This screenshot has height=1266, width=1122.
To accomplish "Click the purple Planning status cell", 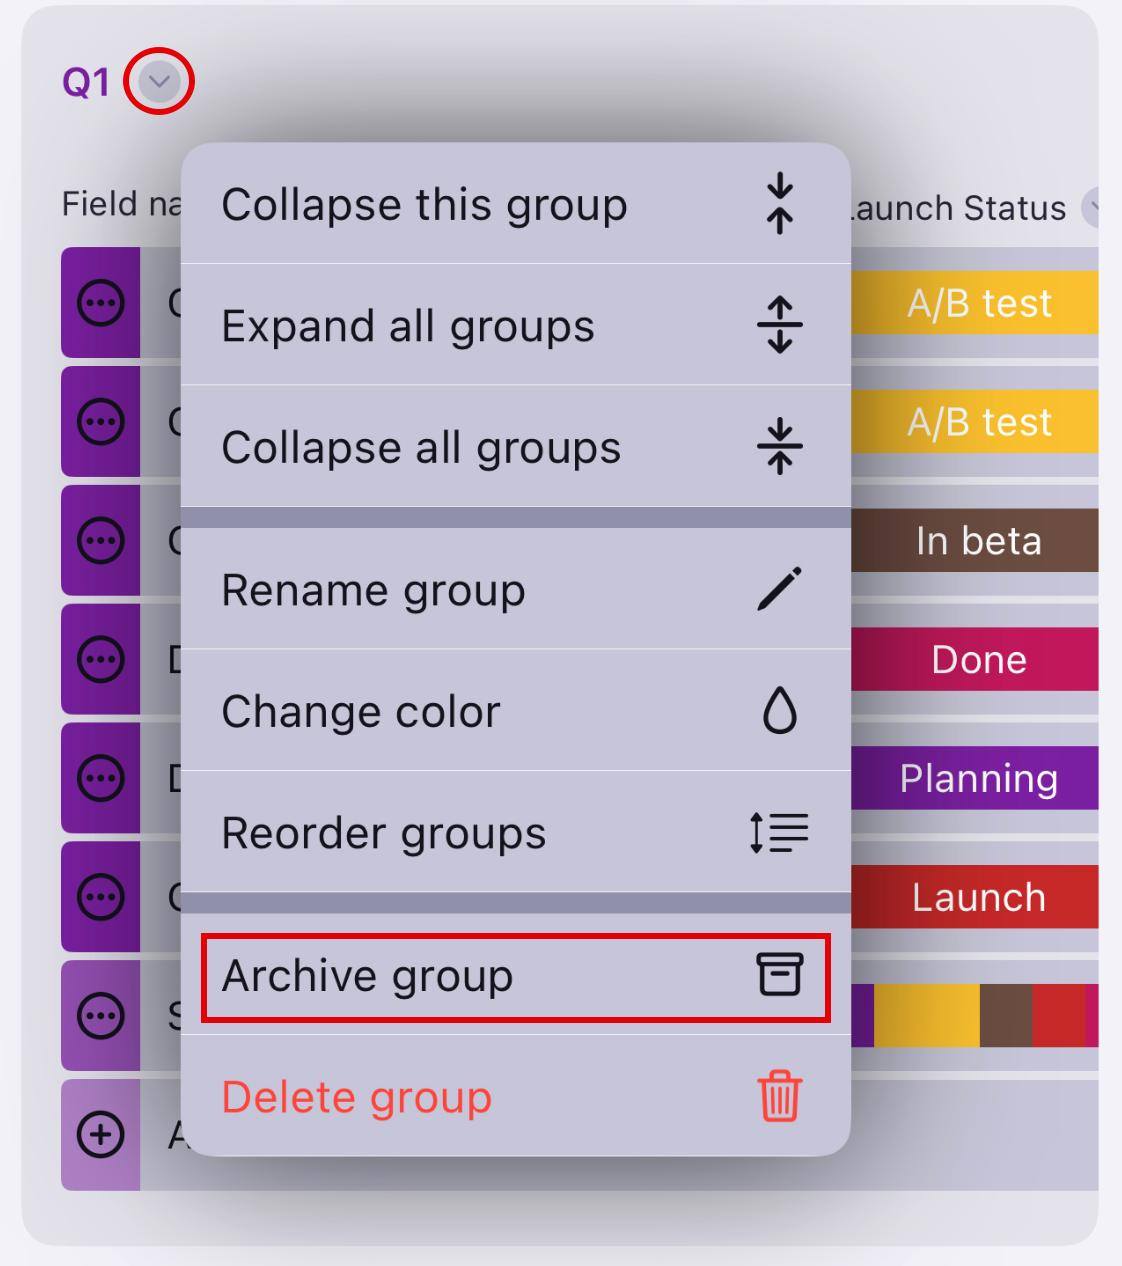I will pyautogui.click(x=976, y=778).
